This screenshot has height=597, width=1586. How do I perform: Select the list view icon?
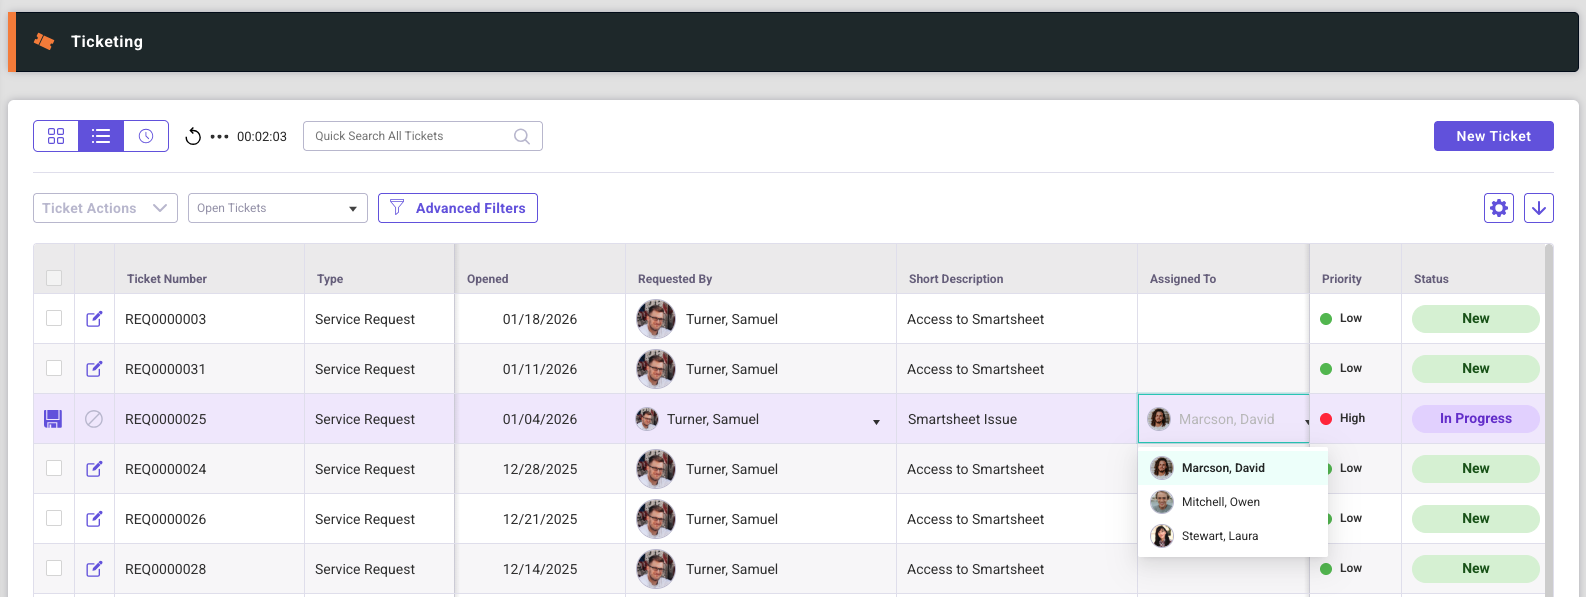101,136
